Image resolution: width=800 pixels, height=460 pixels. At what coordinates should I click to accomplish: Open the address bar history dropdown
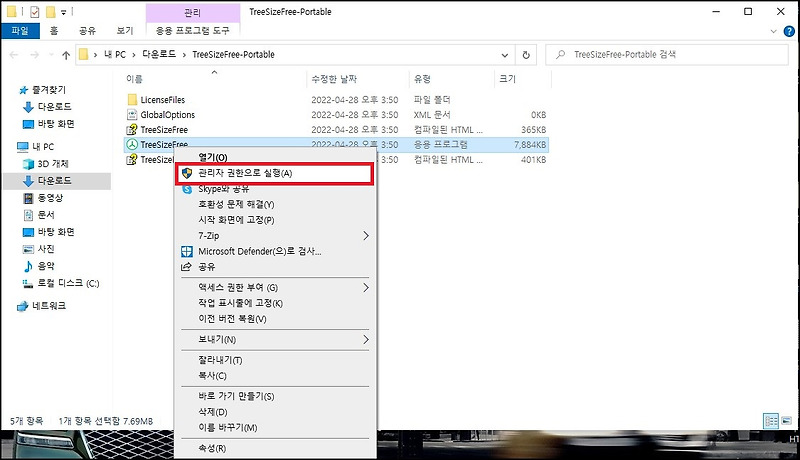[505, 55]
